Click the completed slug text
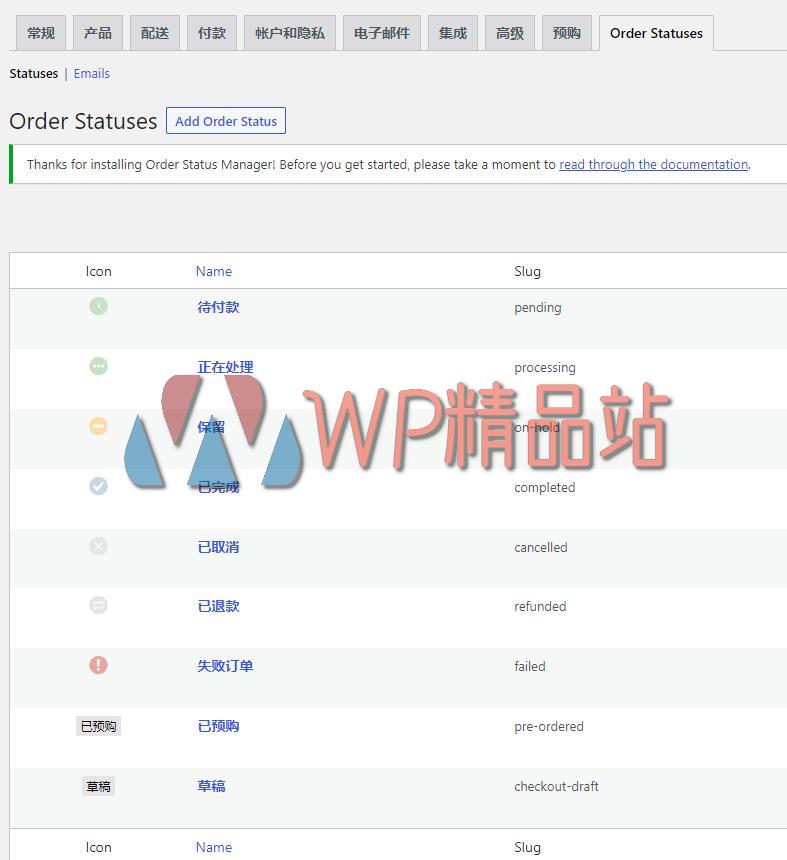787x860 pixels. (x=545, y=488)
